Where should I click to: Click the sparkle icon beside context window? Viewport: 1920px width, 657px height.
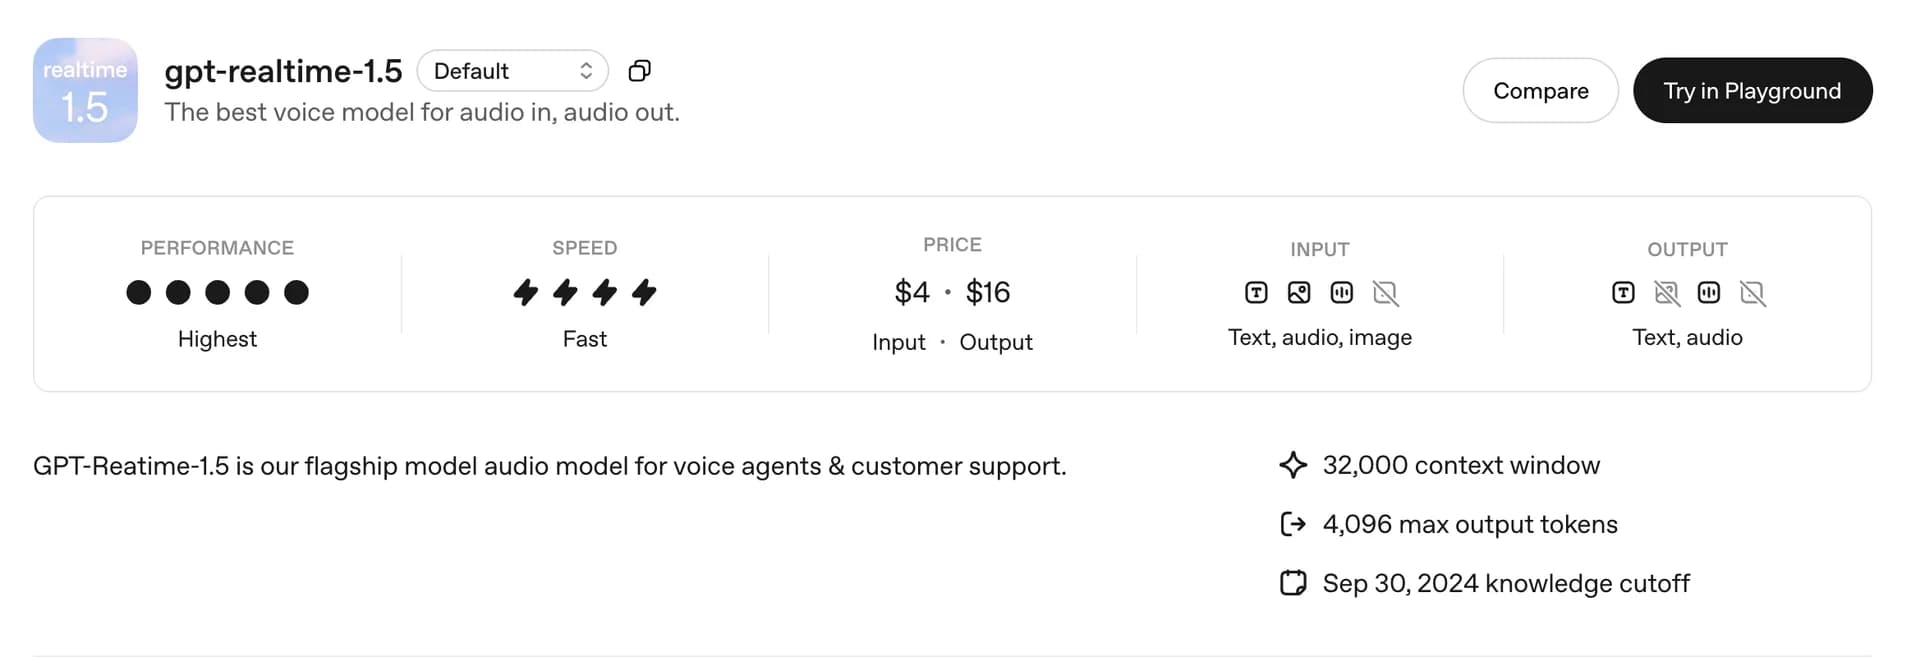tap(1293, 465)
